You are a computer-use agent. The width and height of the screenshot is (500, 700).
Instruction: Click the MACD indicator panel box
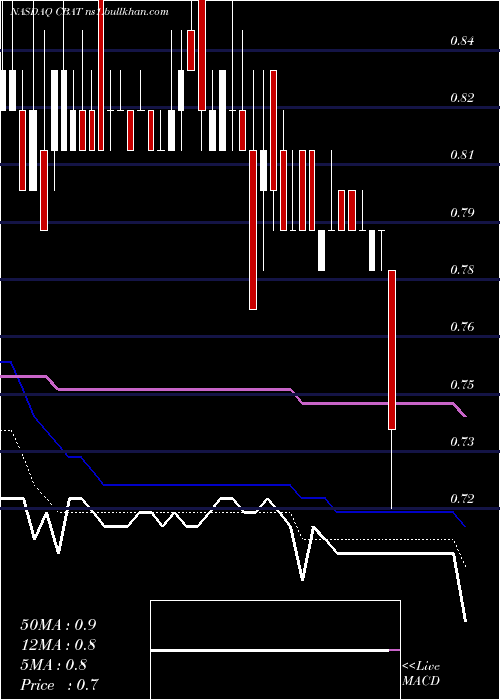(x=275, y=650)
